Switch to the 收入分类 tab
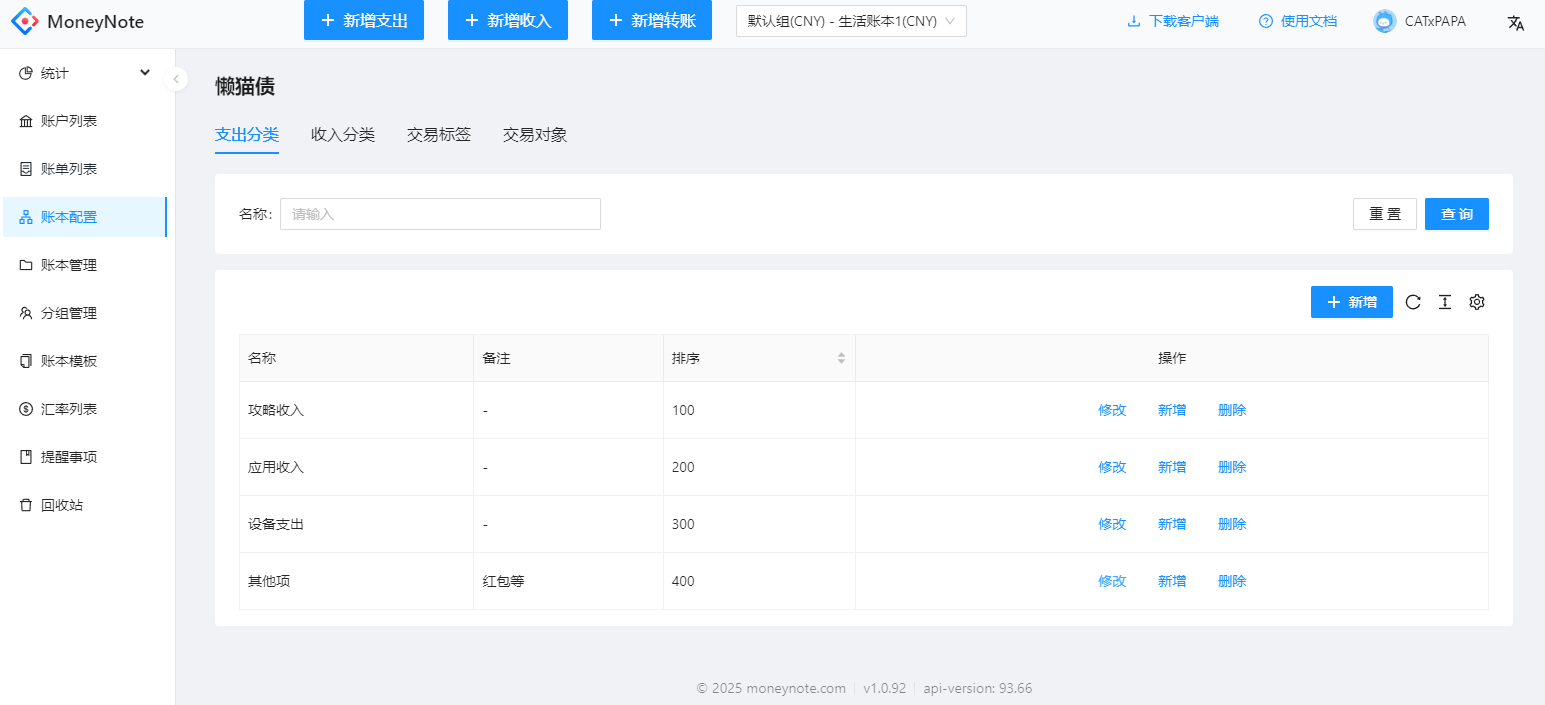This screenshot has width=1545, height=705. (x=343, y=135)
